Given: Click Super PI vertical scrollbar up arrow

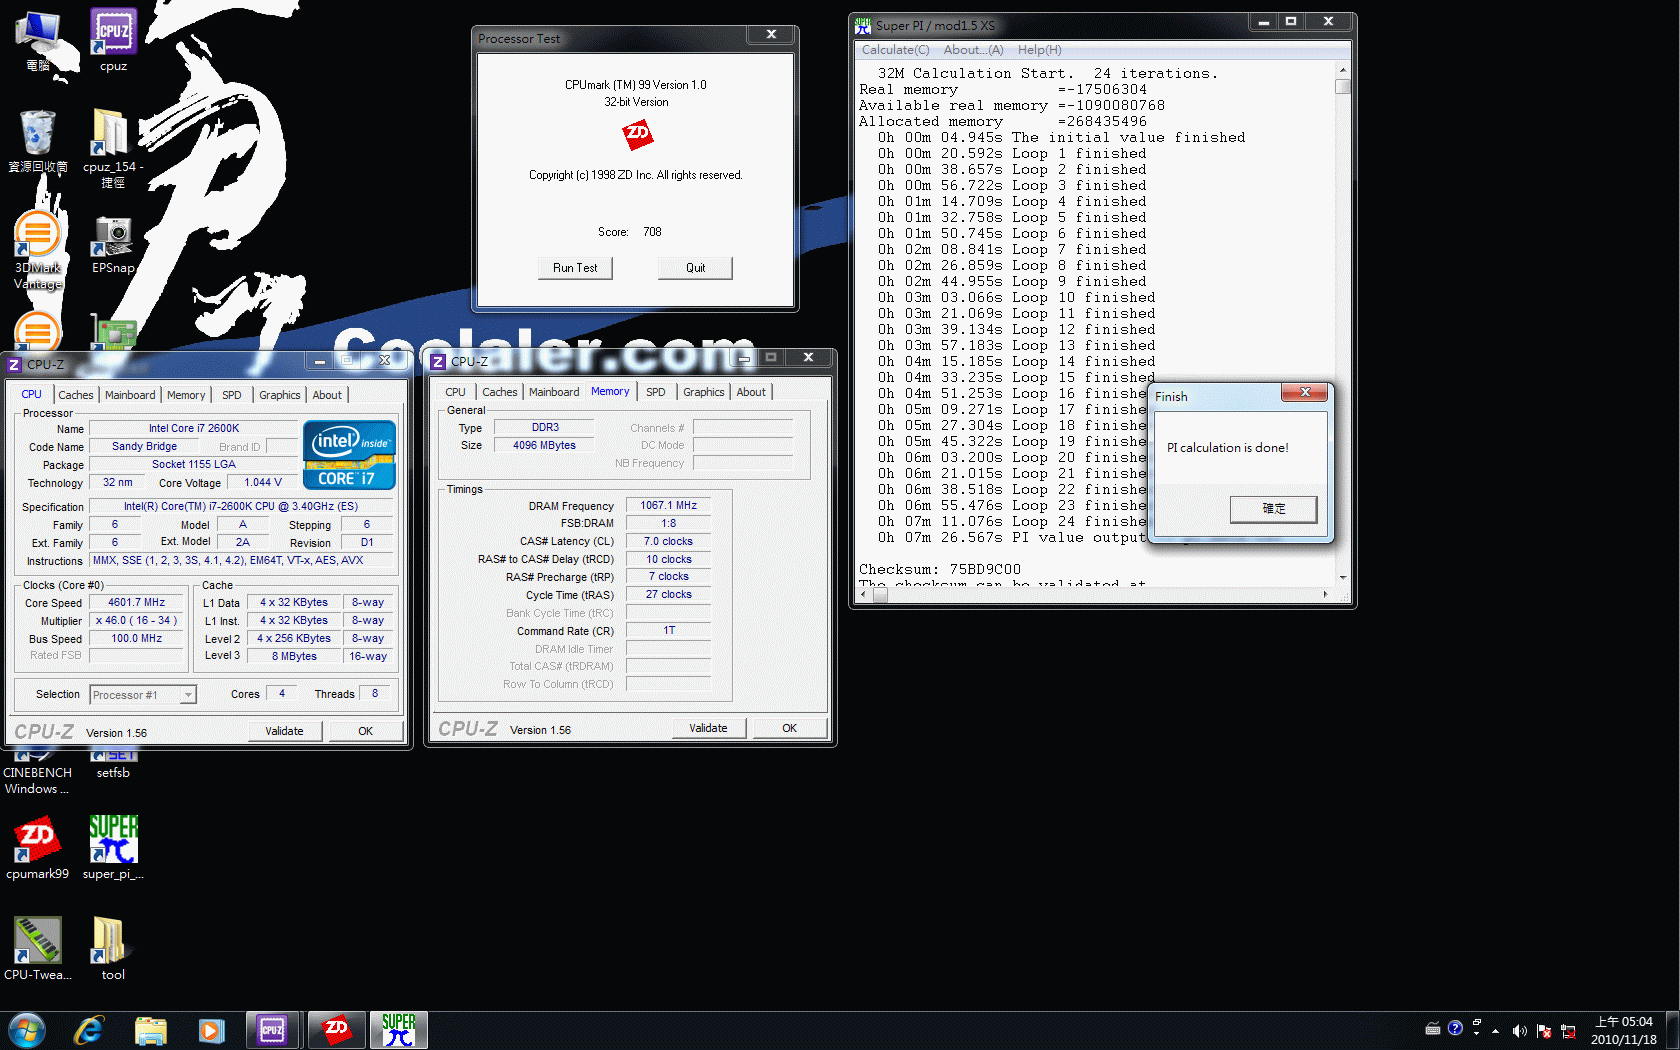Looking at the screenshot, I should (x=1343, y=71).
